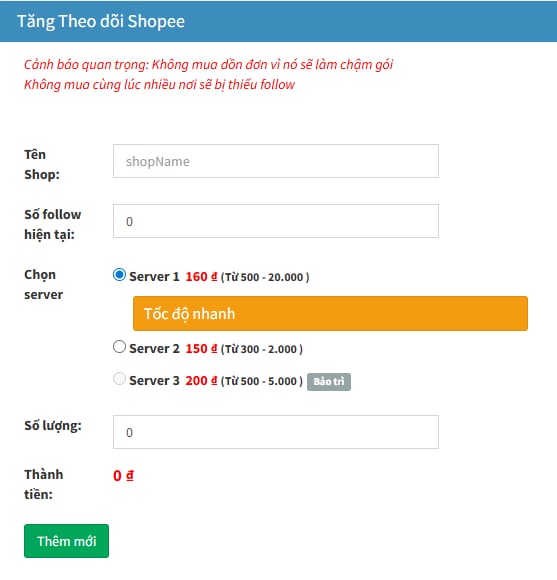Click the Tên Shop input field

[276, 161]
